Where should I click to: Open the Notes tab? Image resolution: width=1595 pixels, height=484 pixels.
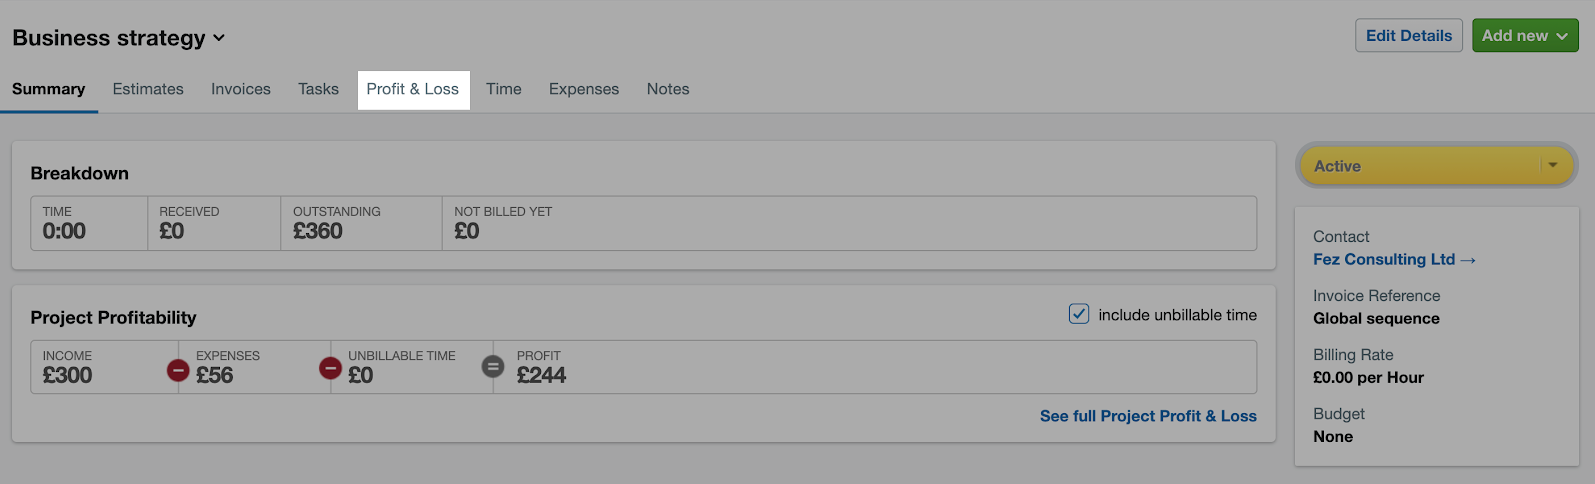tap(668, 89)
